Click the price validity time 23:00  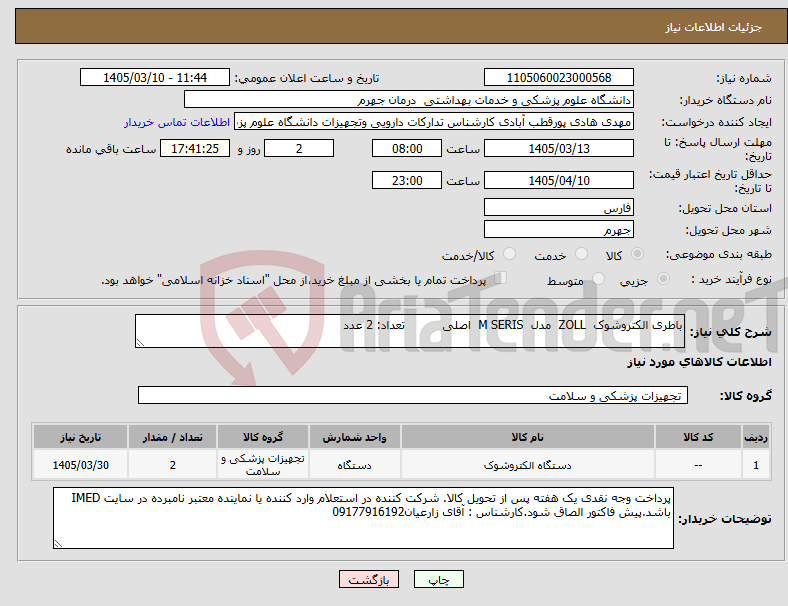[x=407, y=180]
